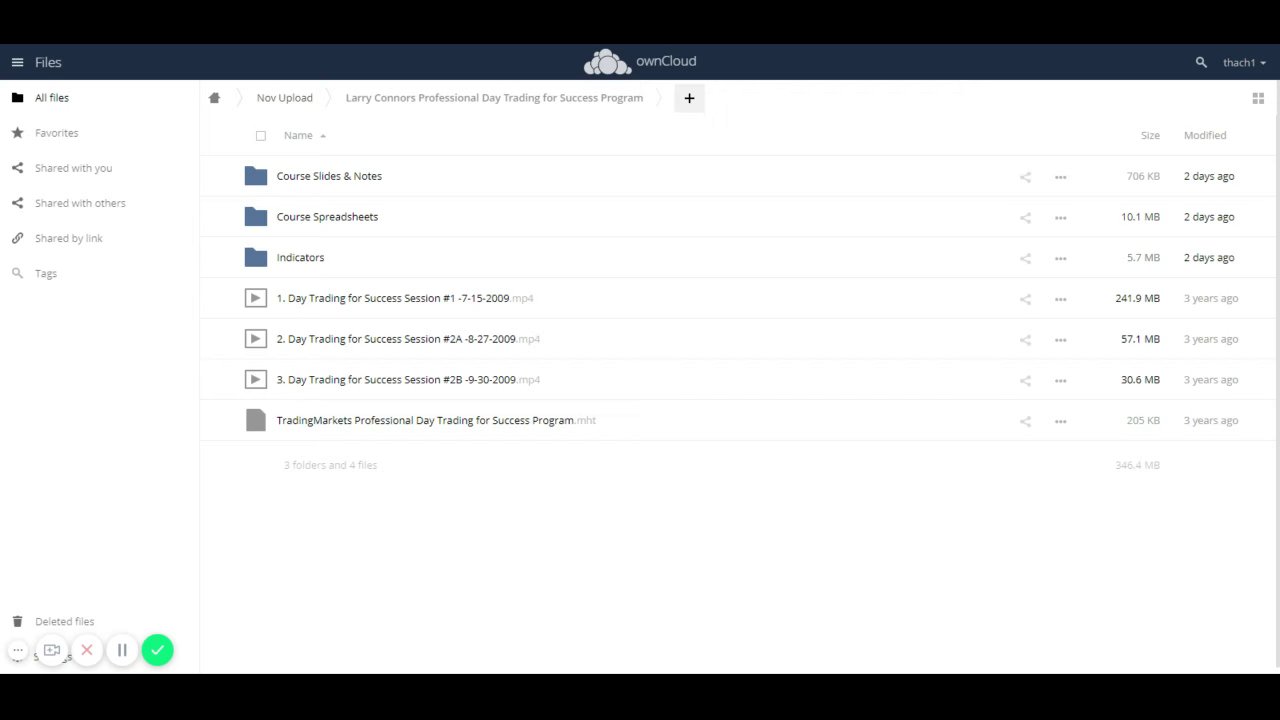Open Session #2A -8-27-2009 video

tap(408, 339)
